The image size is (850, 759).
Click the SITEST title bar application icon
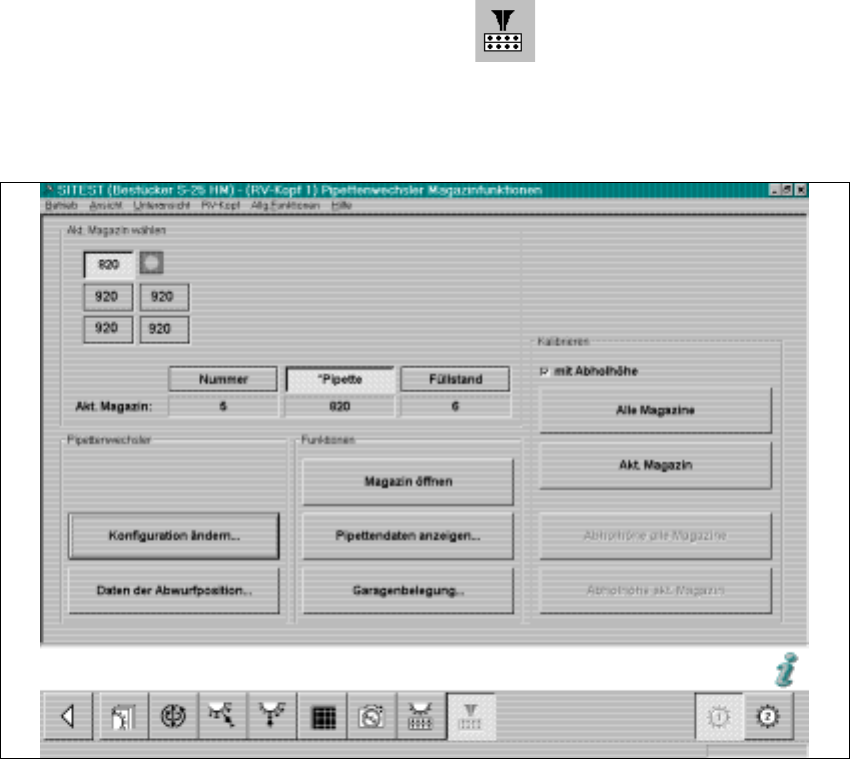49,190
